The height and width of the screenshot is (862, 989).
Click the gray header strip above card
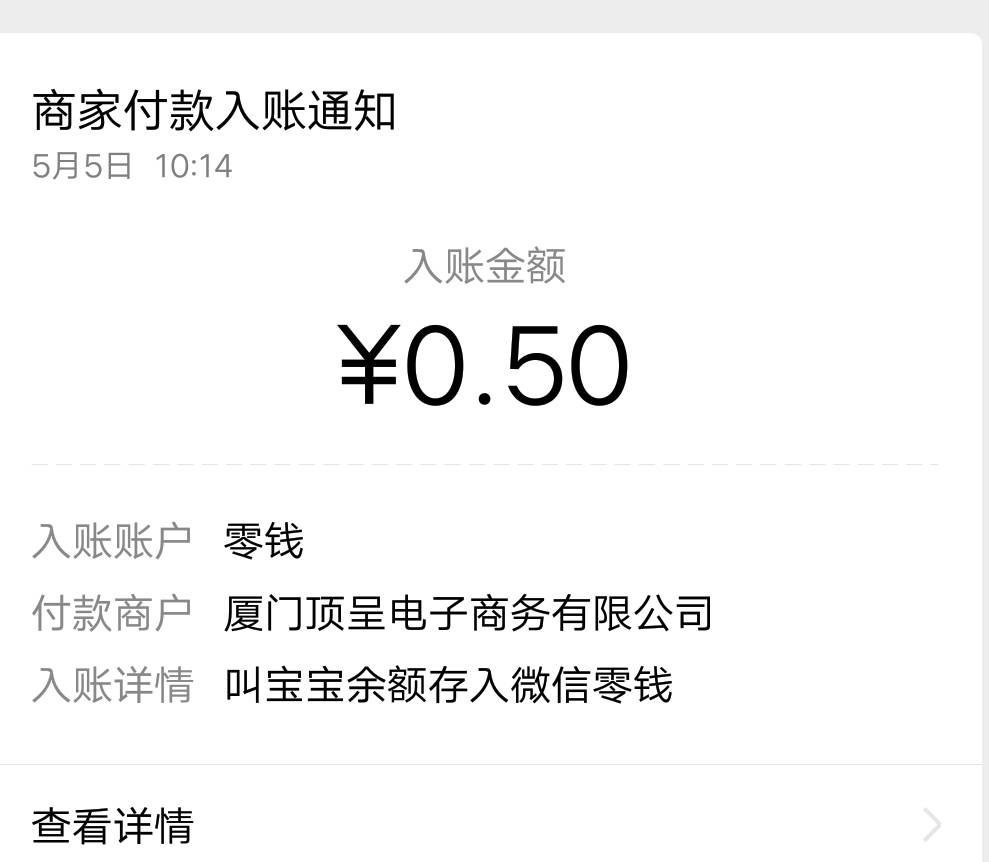[x=494, y=16]
